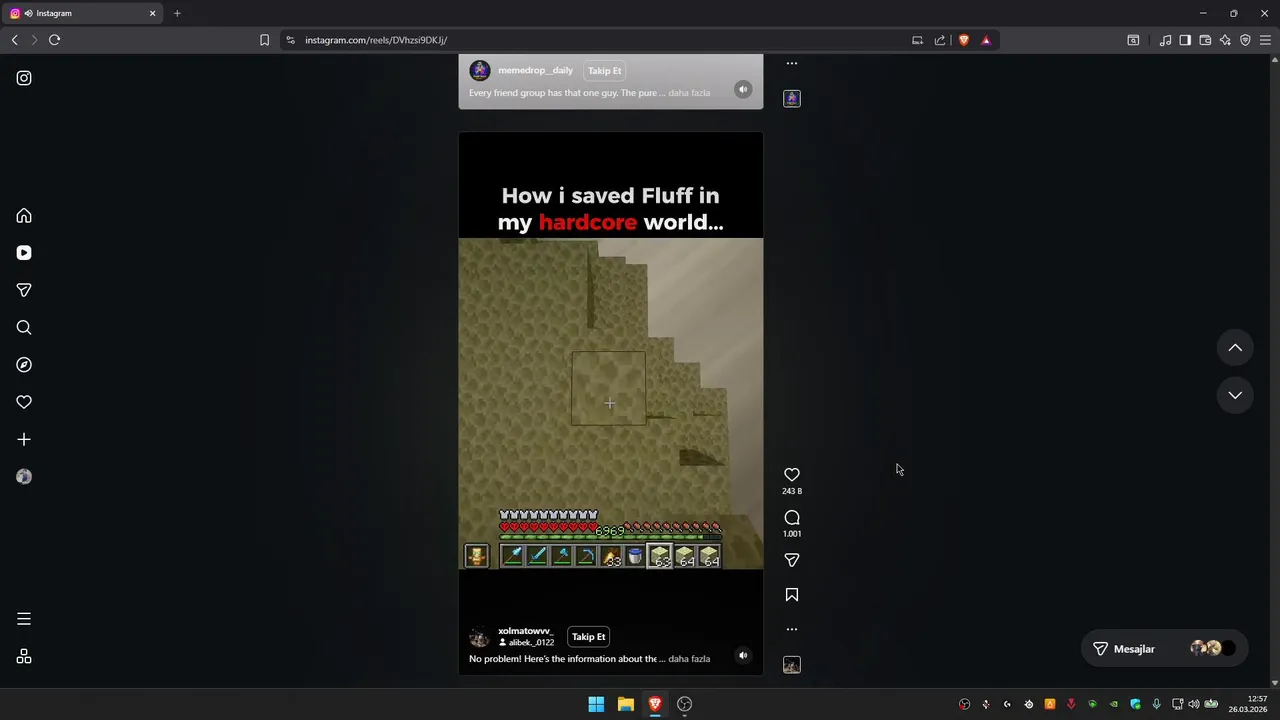Open memedrop_daily avatar picture

coord(480,71)
